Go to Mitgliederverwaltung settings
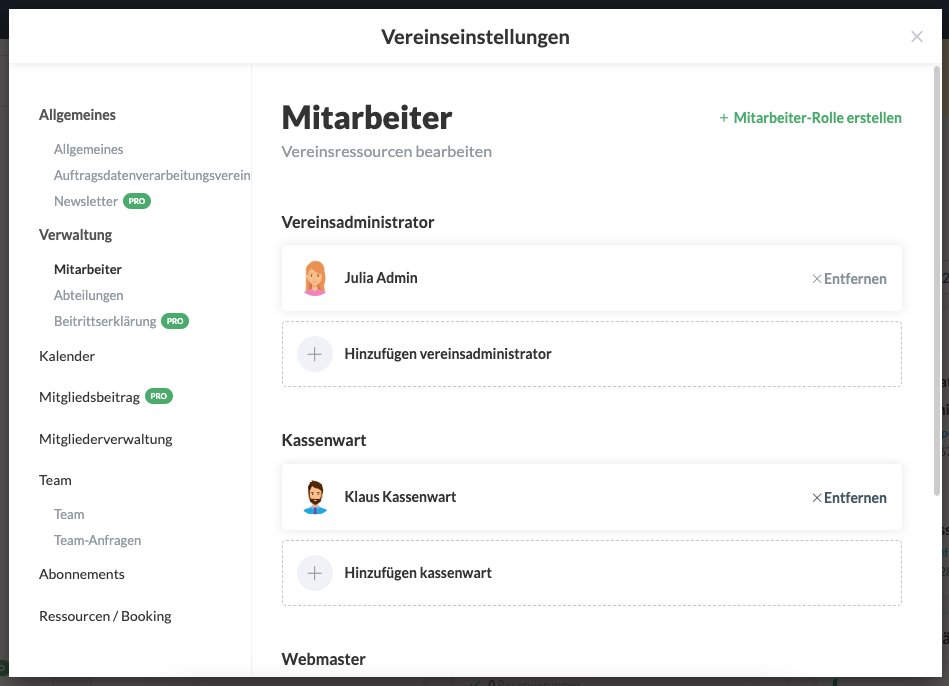 click(x=106, y=439)
